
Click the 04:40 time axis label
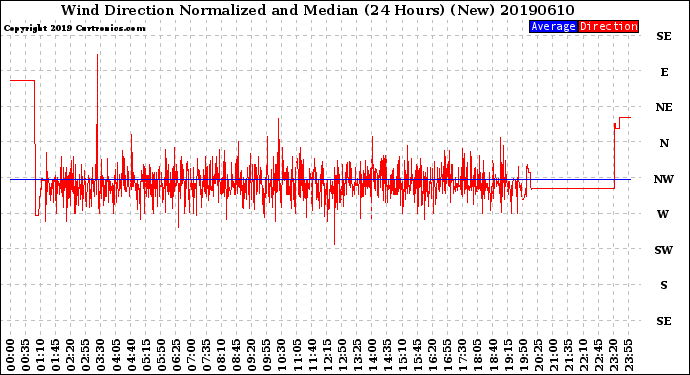131,355
